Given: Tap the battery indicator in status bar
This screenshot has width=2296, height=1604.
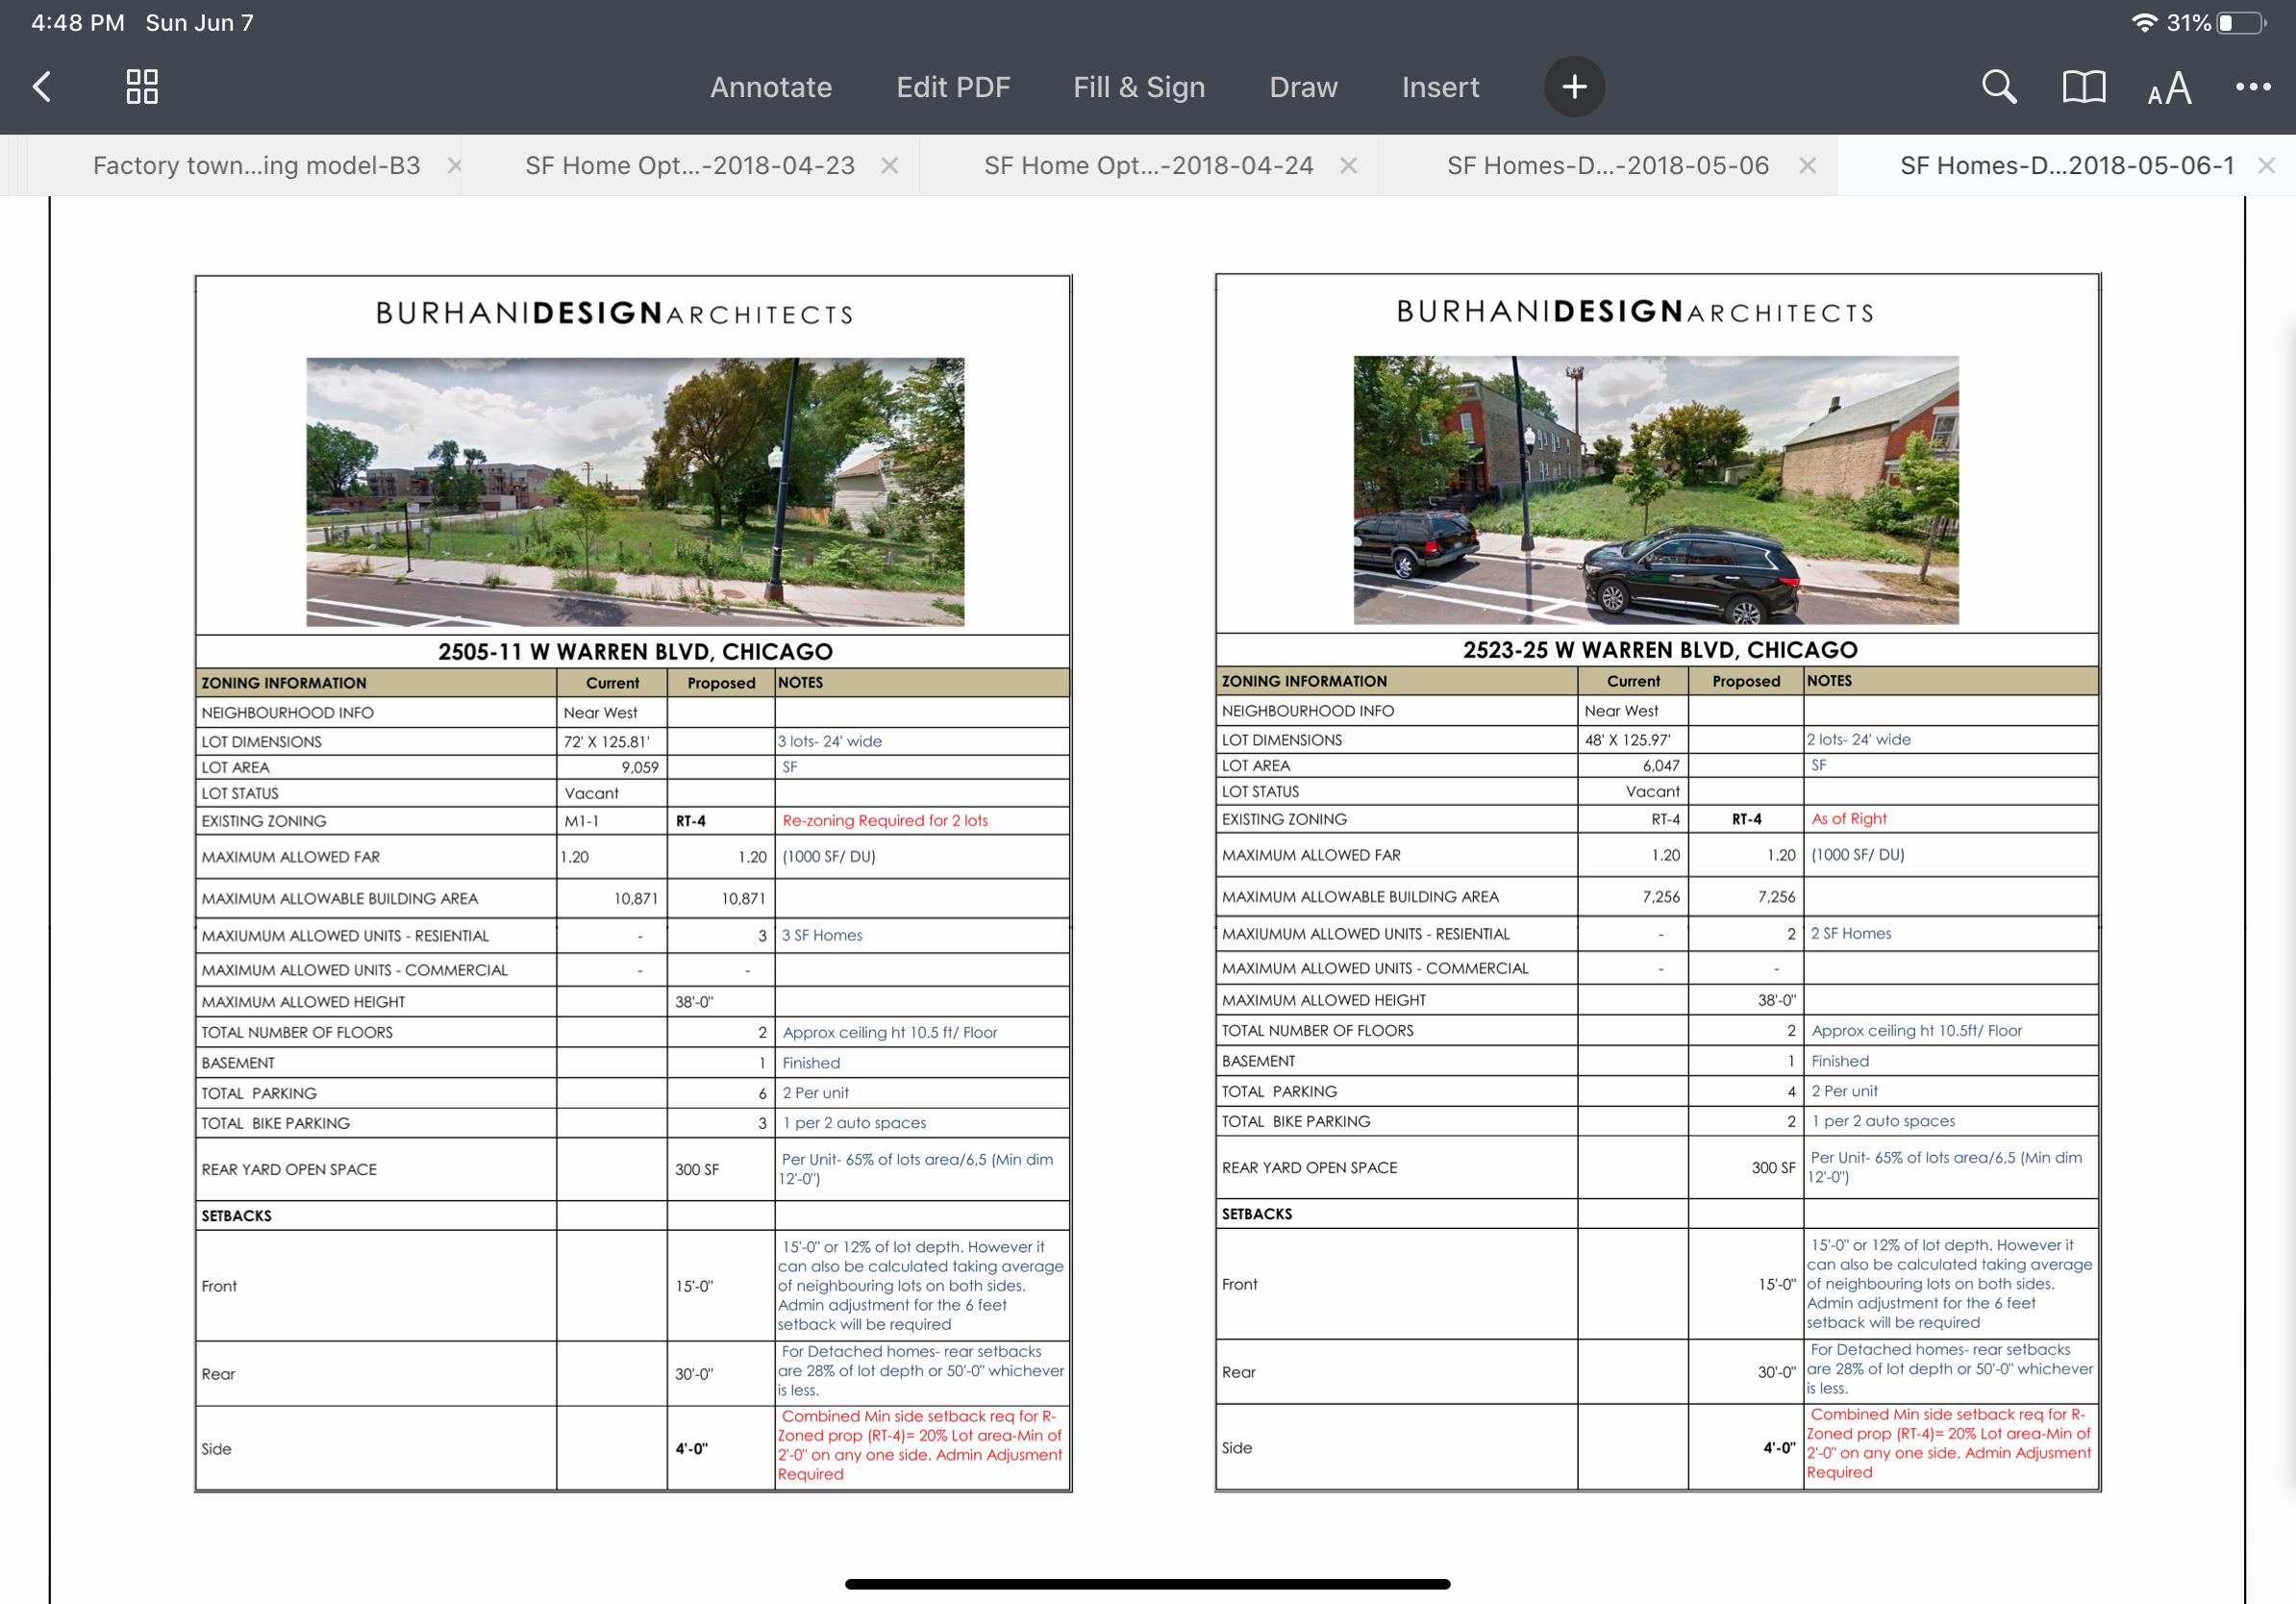Looking at the screenshot, I should coord(2240,23).
